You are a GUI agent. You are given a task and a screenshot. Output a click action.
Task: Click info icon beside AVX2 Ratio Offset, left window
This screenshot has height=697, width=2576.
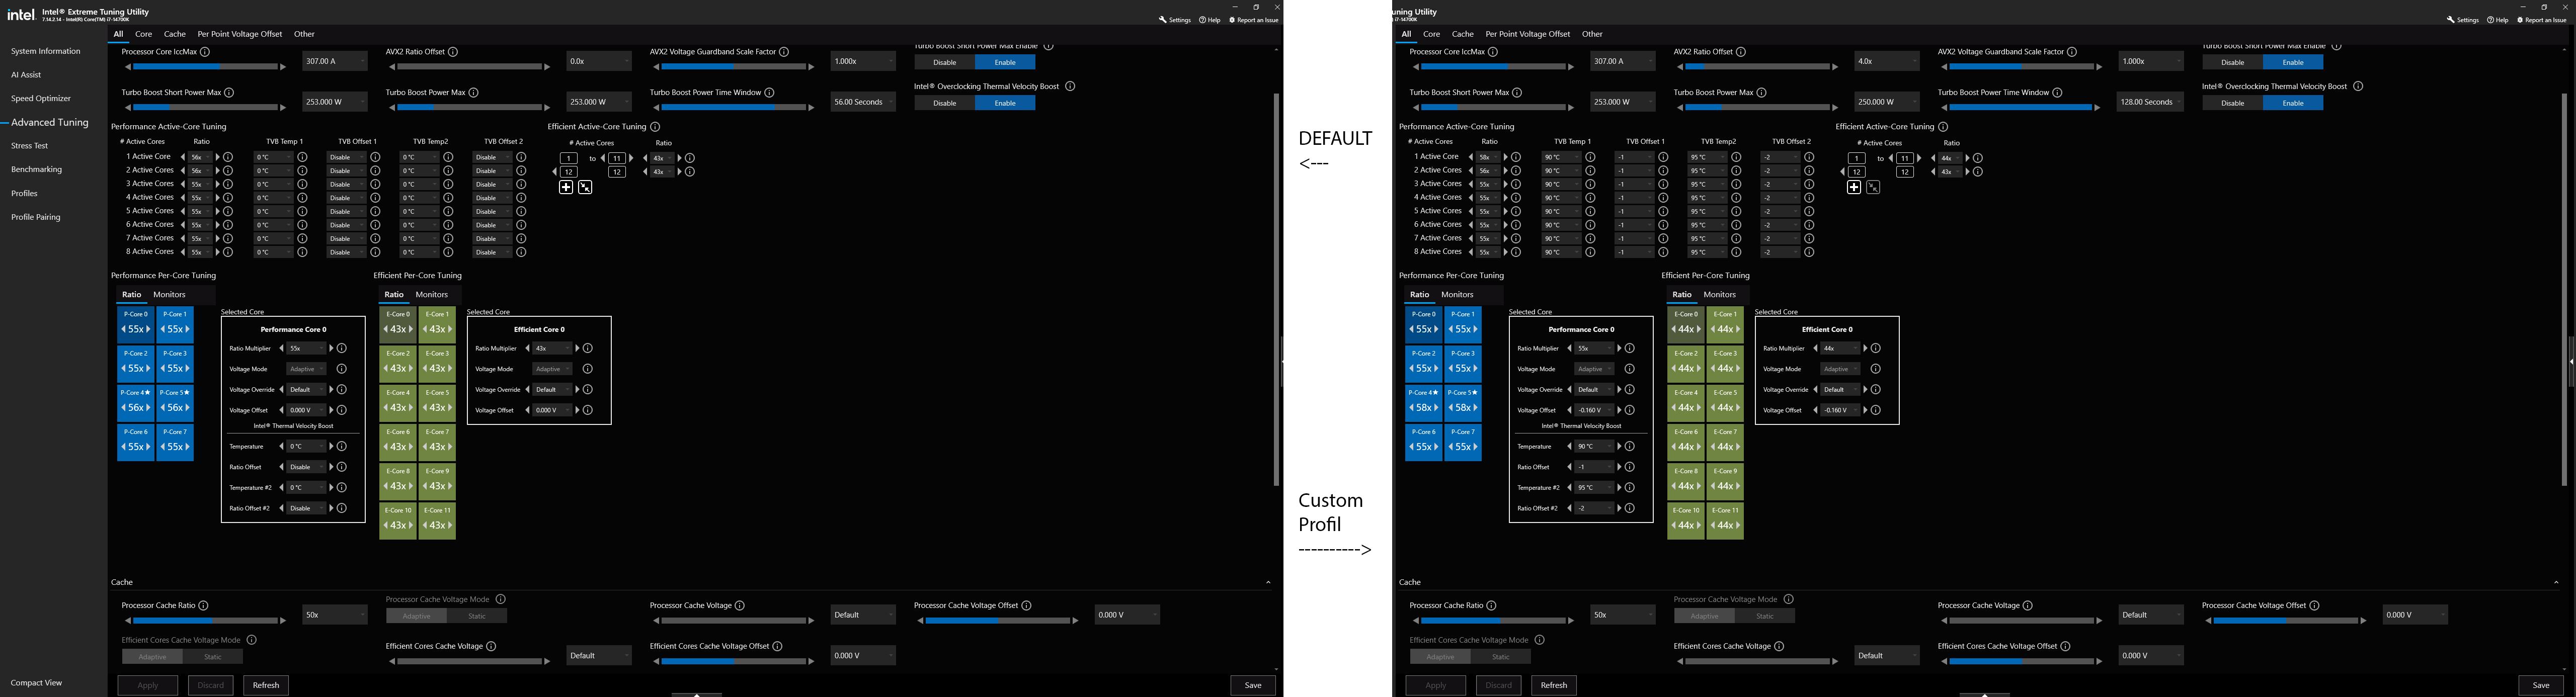click(453, 52)
